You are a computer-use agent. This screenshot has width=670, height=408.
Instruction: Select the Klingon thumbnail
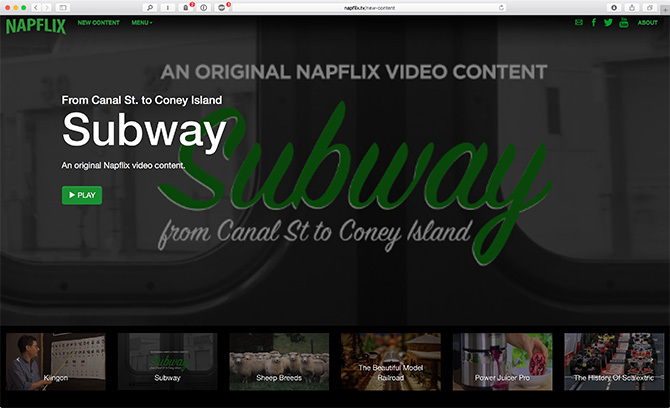tap(56, 361)
